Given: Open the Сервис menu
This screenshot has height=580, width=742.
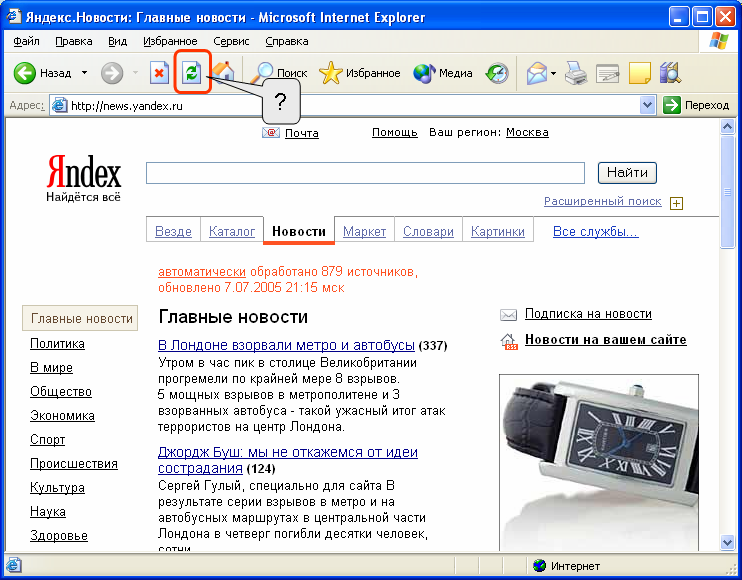Looking at the screenshot, I should click(231, 41).
